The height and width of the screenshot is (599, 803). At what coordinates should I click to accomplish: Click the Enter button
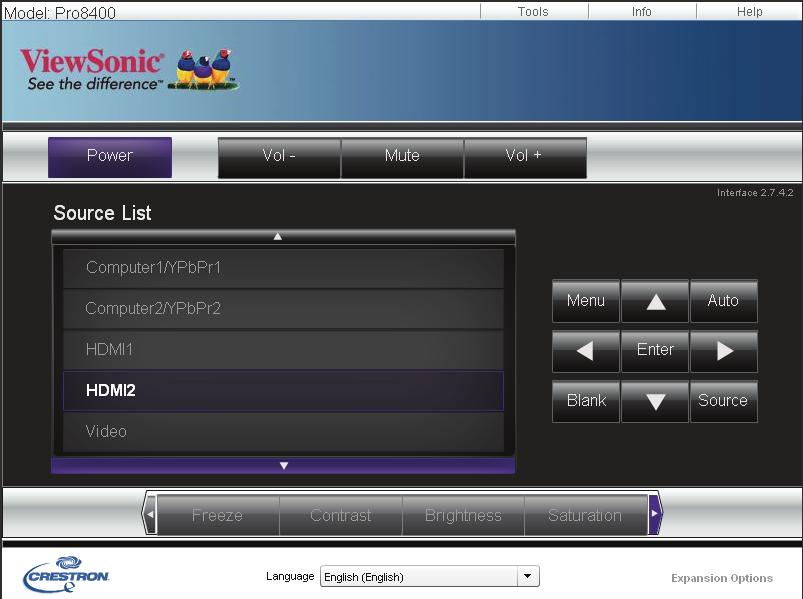654,351
